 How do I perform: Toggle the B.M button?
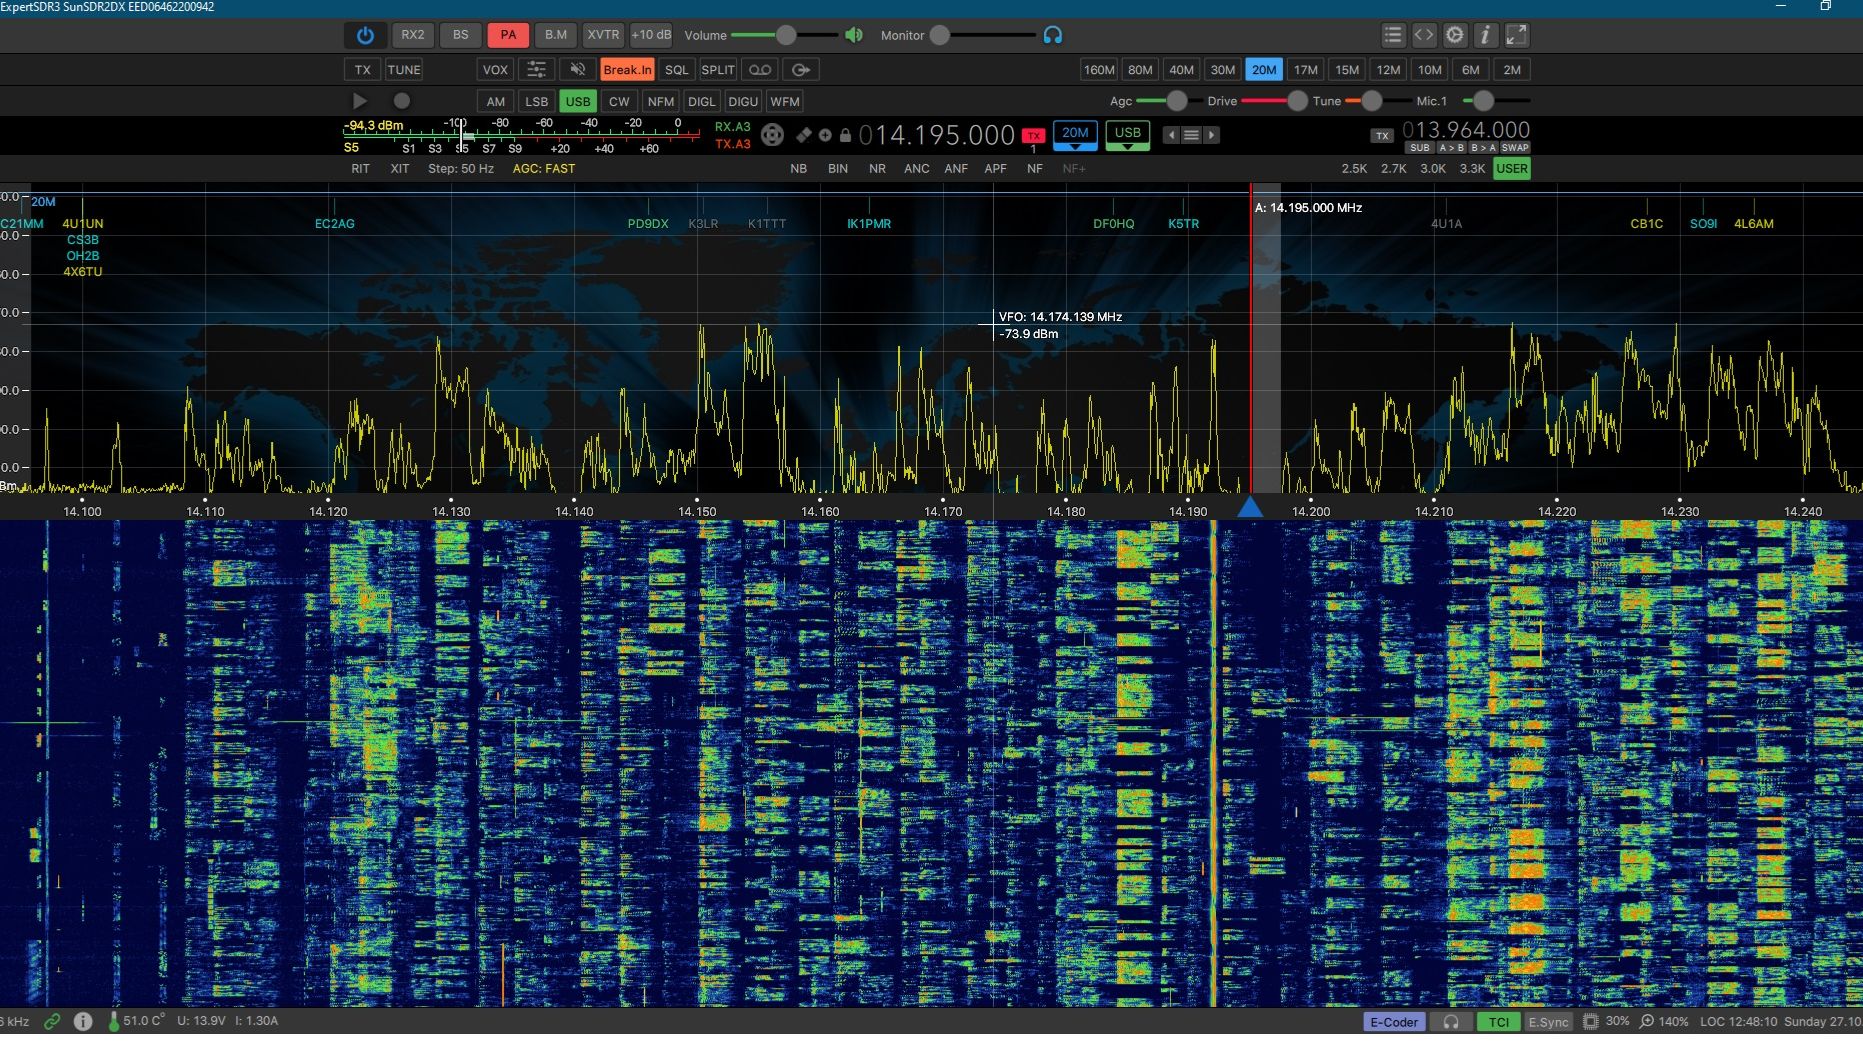pyautogui.click(x=556, y=35)
